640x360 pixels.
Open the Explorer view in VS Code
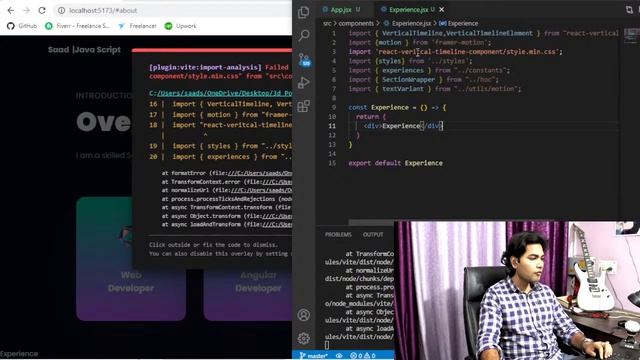[x=303, y=12]
